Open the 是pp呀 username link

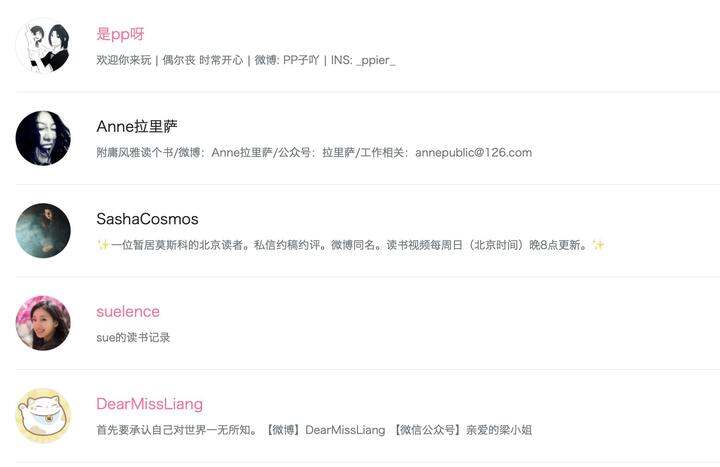[x=120, y=34]
